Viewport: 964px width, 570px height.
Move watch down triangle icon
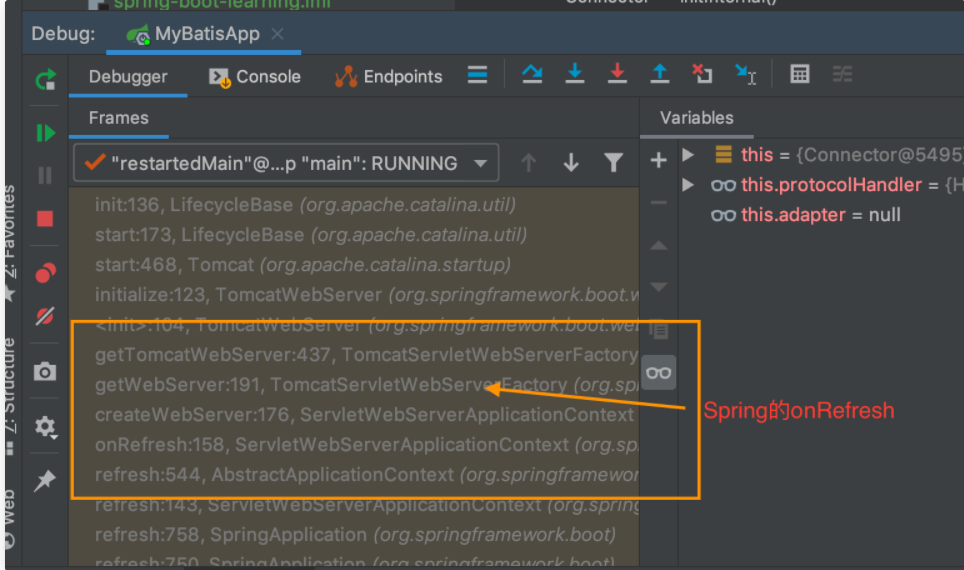[658, 287]
